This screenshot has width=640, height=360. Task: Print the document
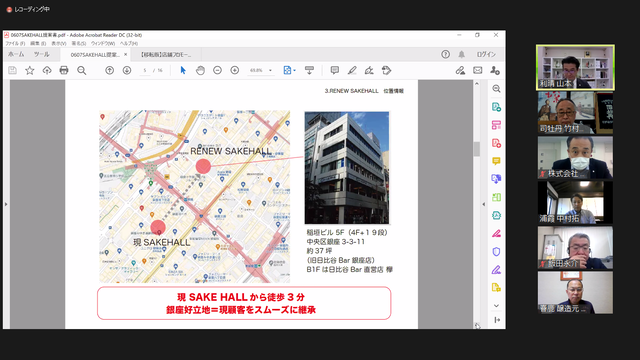(64, 71)
